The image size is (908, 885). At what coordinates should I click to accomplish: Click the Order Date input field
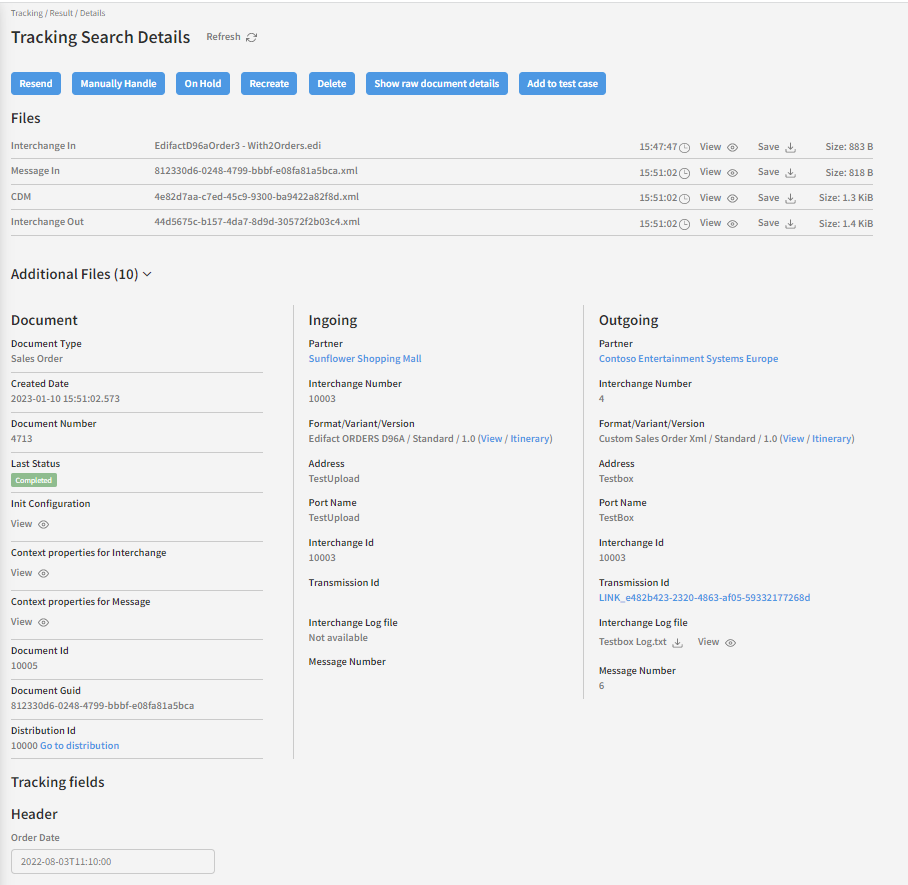coord(113,861)
